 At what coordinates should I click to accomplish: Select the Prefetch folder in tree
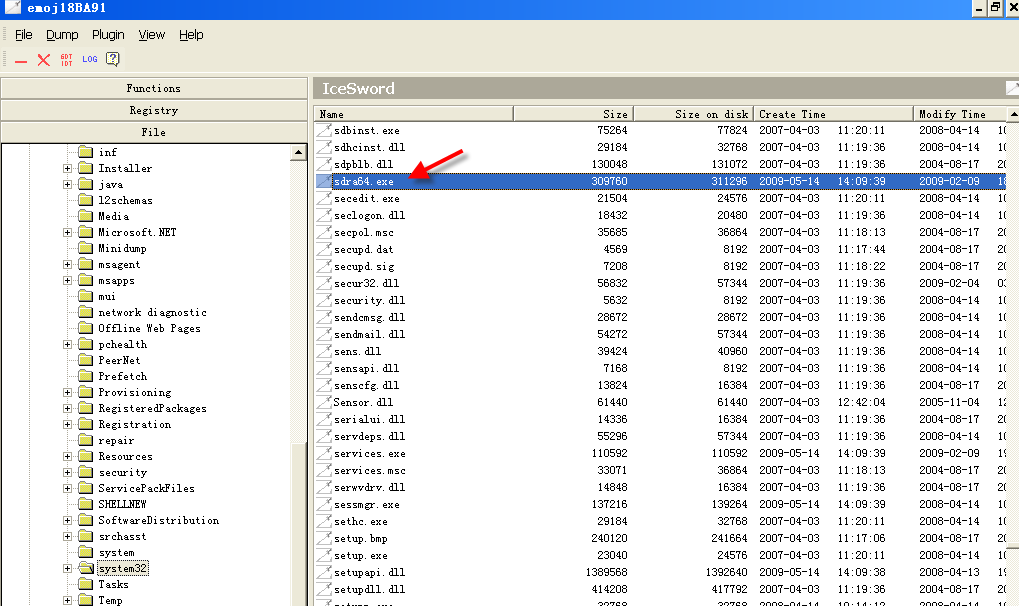point(122,376)
